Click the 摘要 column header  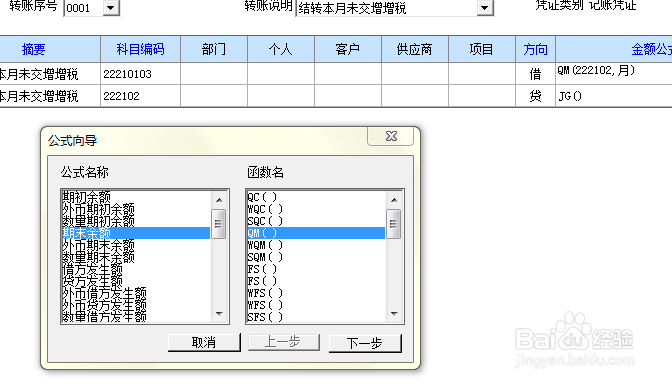[x=49, y=49]
